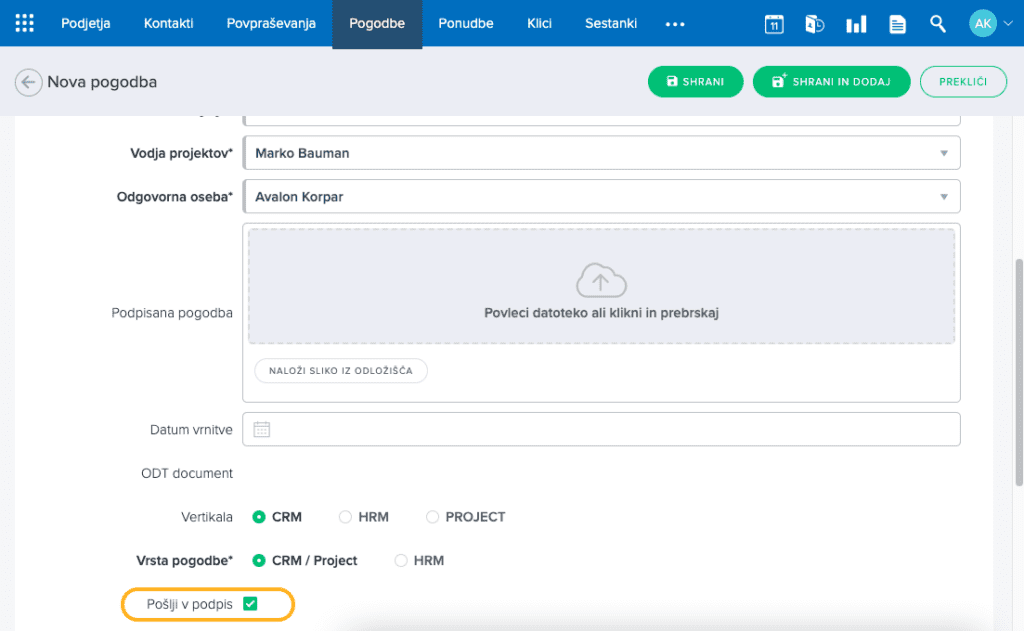
Task: Click the search magnifier icon
Action: tap(938, 24)
